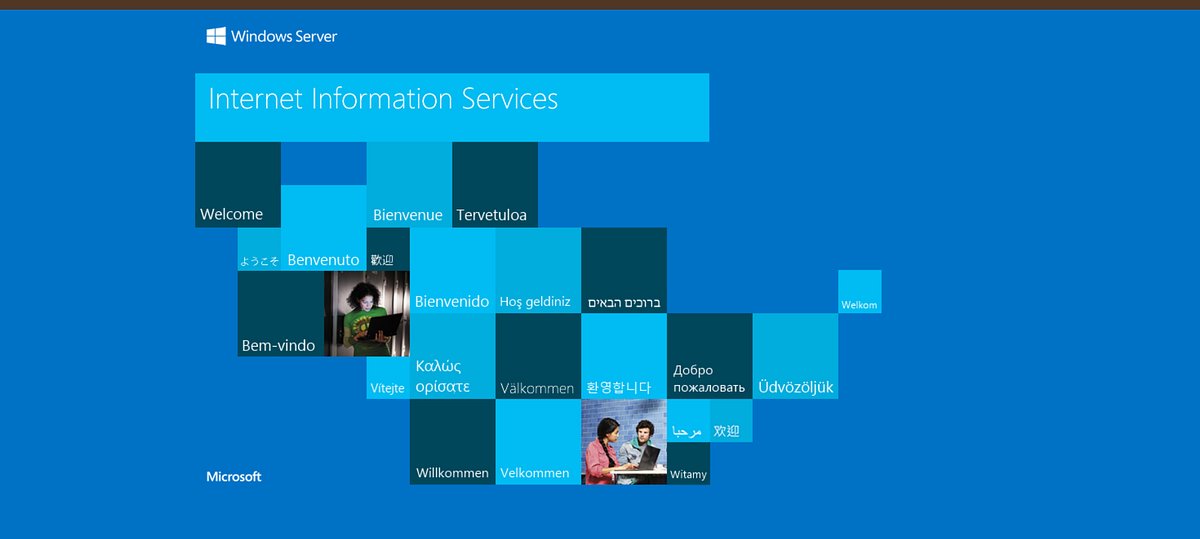Click the Windows Server text
Image resolution: width=1200 pixels, height=539 pixels.
tap(284, 36)
